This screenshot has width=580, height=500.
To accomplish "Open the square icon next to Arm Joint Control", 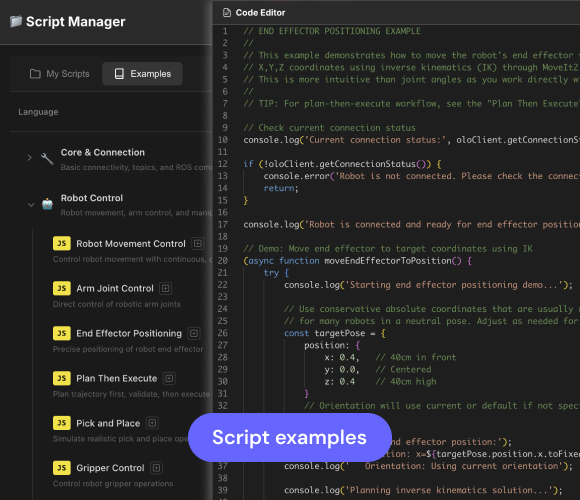I will (166, 288).
